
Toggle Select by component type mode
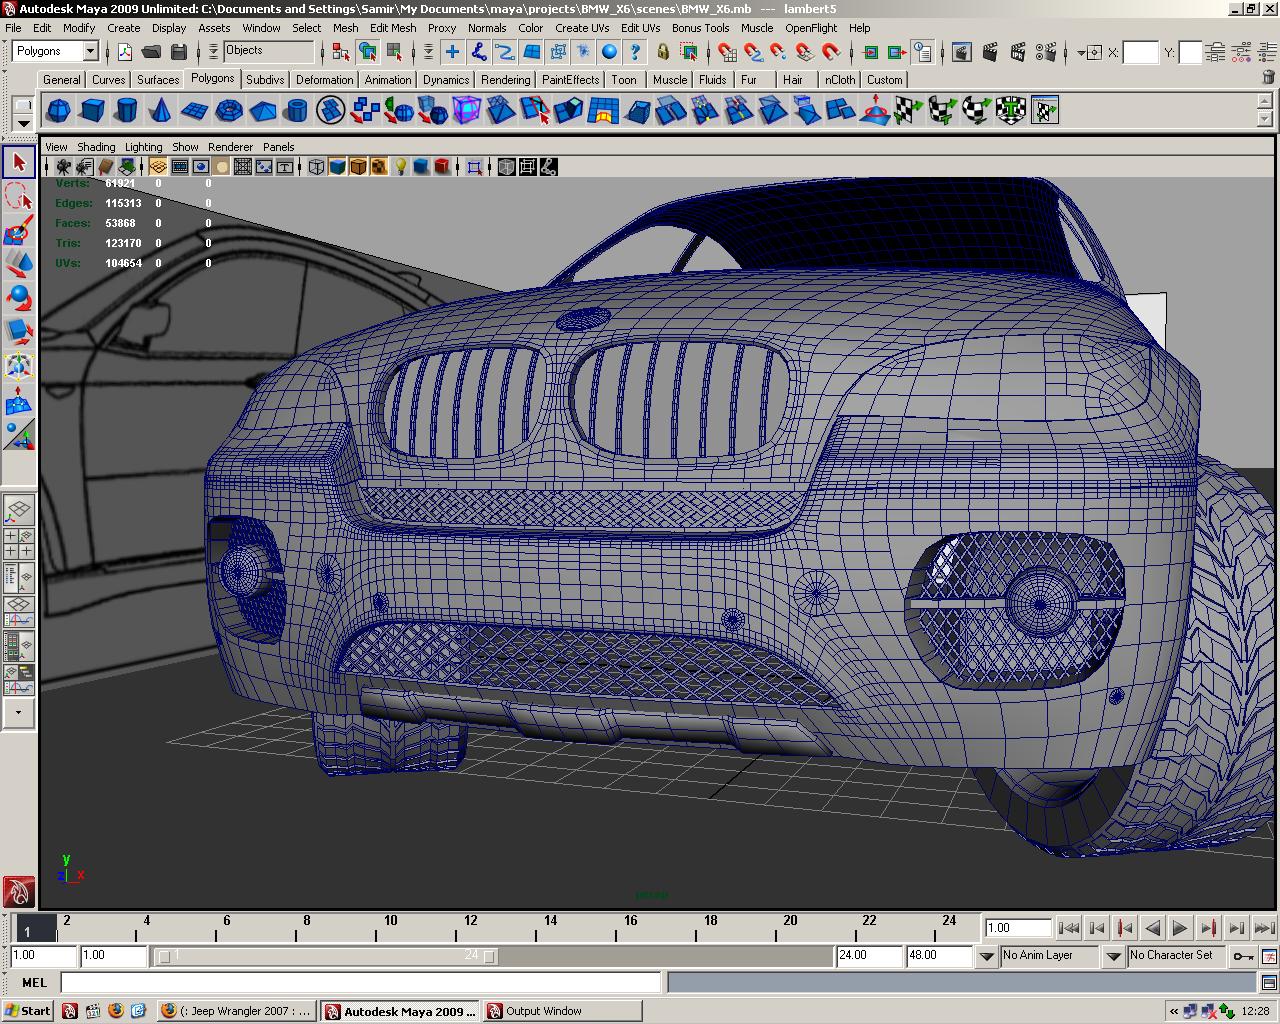tap(395, 52)
